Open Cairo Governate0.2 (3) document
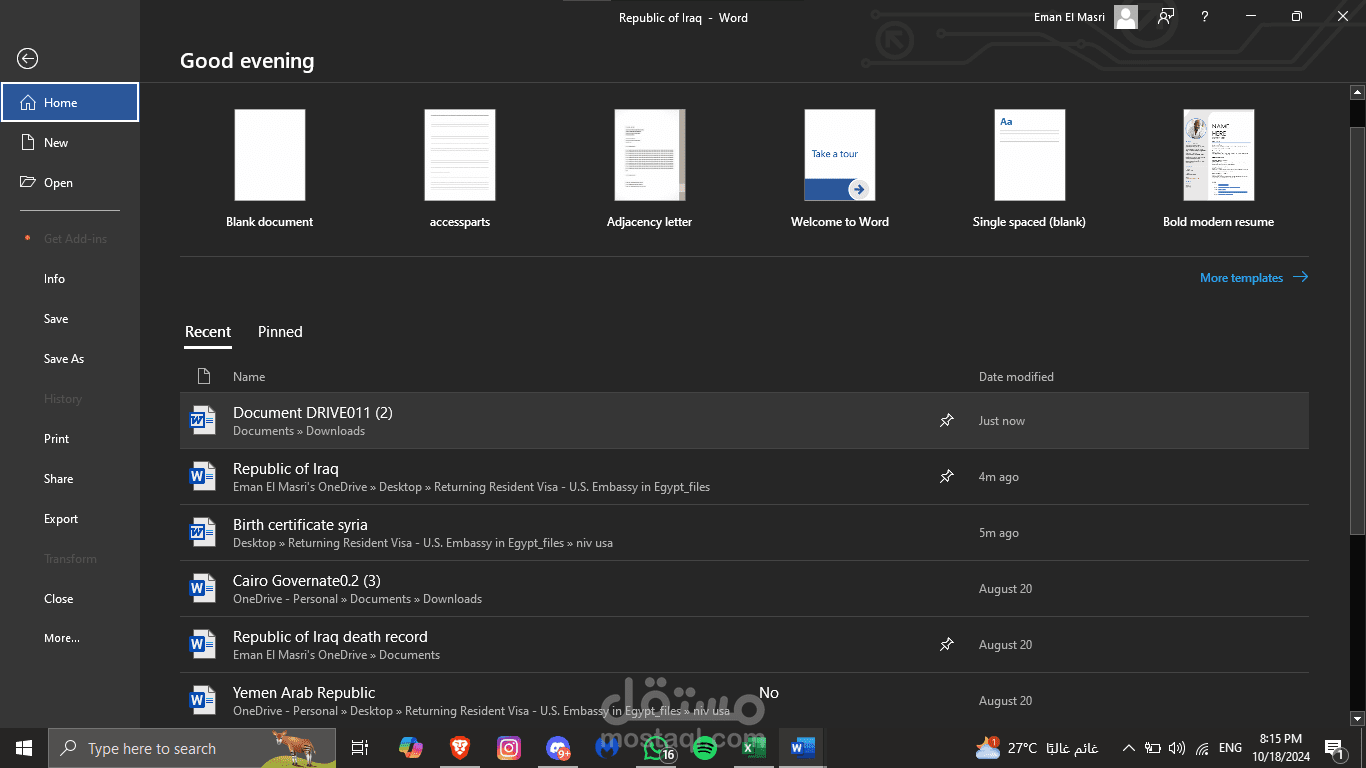1366x768 pixels. (744, 589)
